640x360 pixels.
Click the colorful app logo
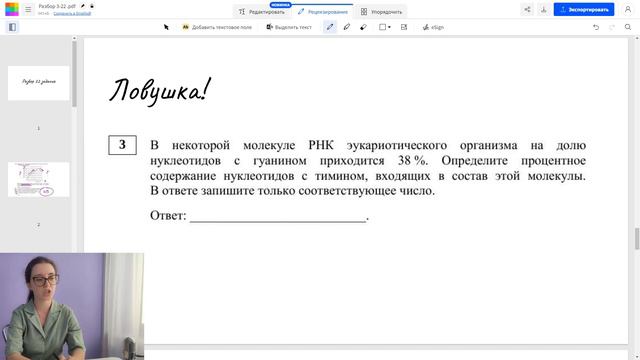tap(12, 9)
